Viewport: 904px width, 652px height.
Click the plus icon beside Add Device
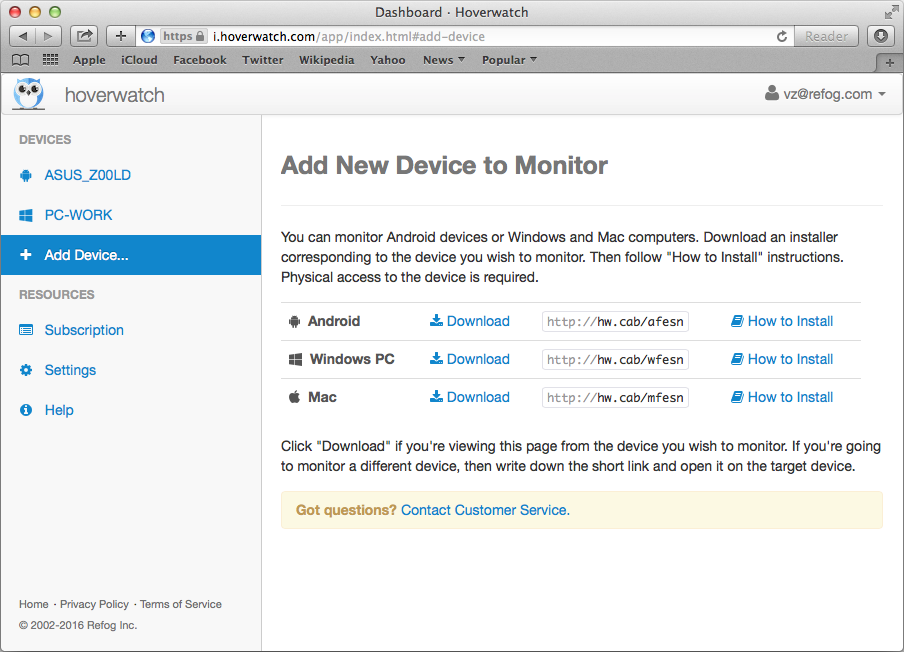click(x=26, y=255)
